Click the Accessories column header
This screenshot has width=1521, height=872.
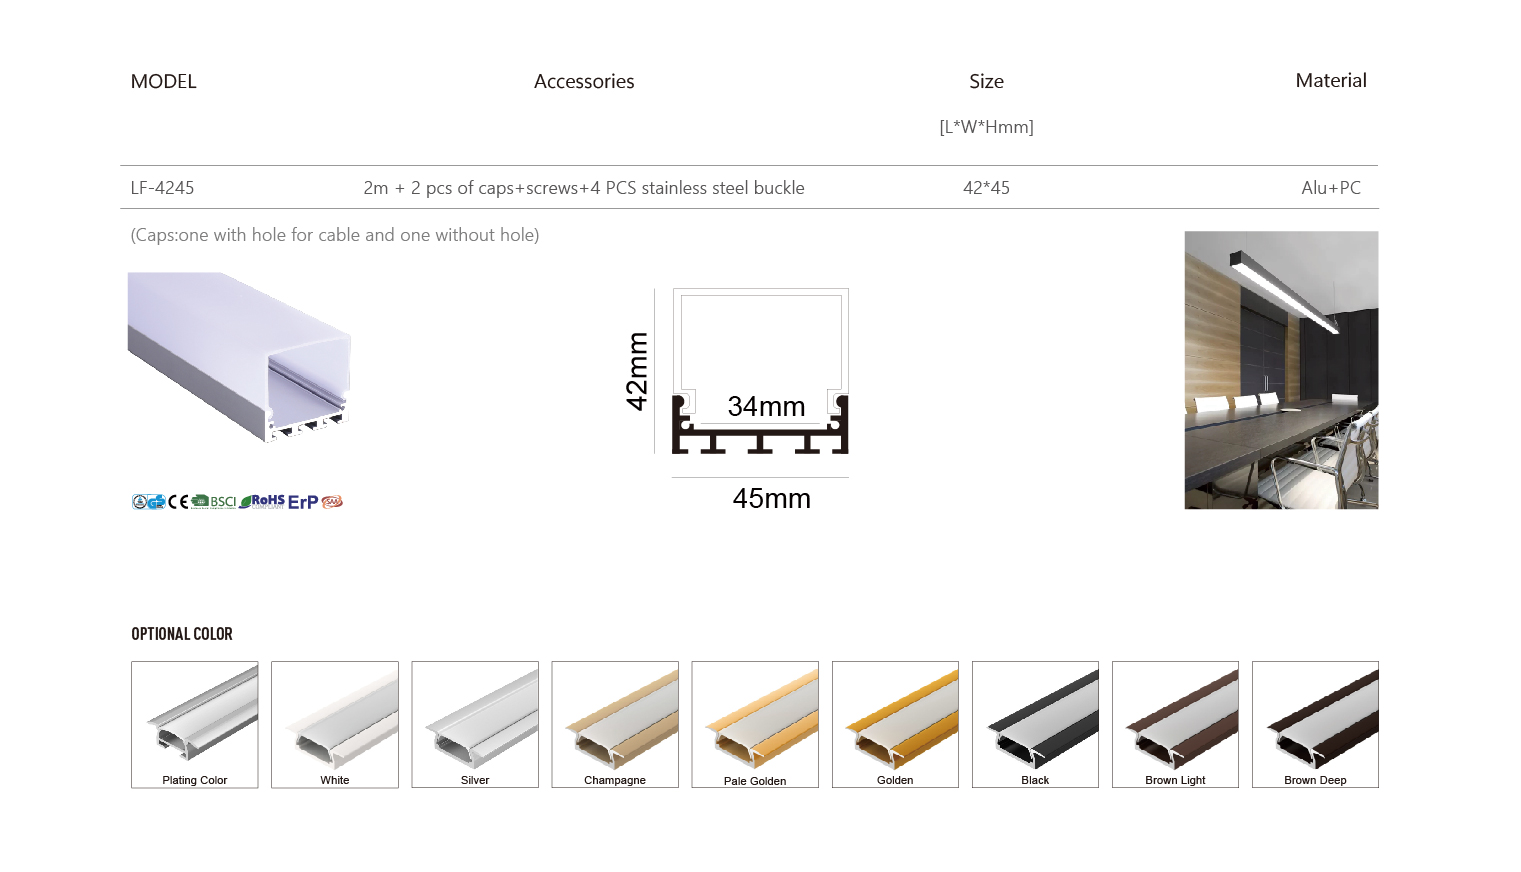(x=584, y=81)
